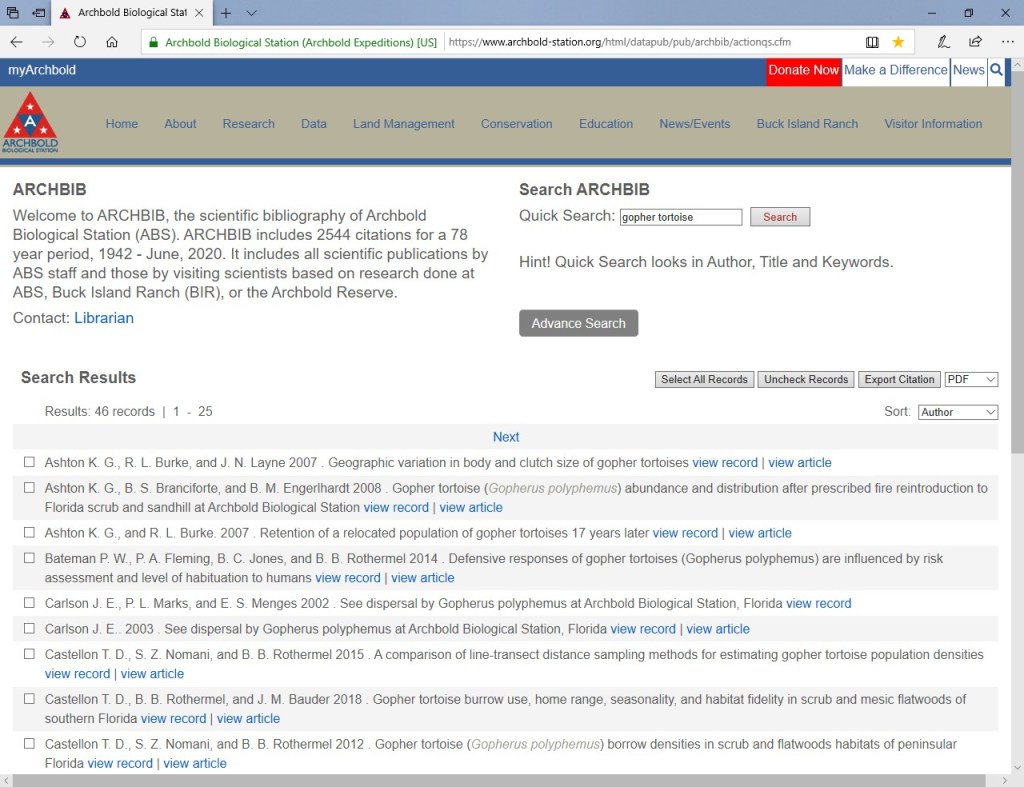Open the add notes pen icon
Image resolution: width=1024 pixels, height=787 pixels.
943,42
